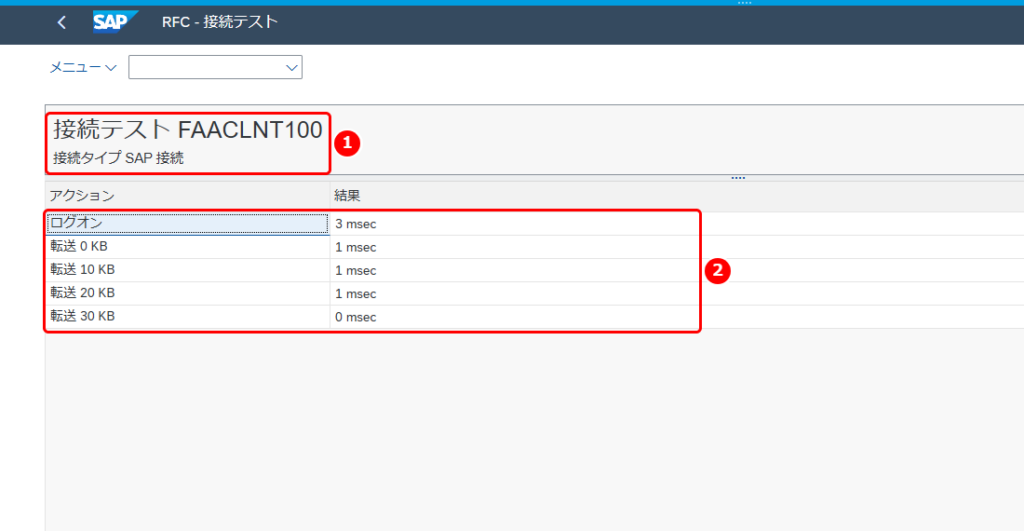Click the 結果 column header
The height and width of the screenshot is (531, 1024).
coord(347,195)
